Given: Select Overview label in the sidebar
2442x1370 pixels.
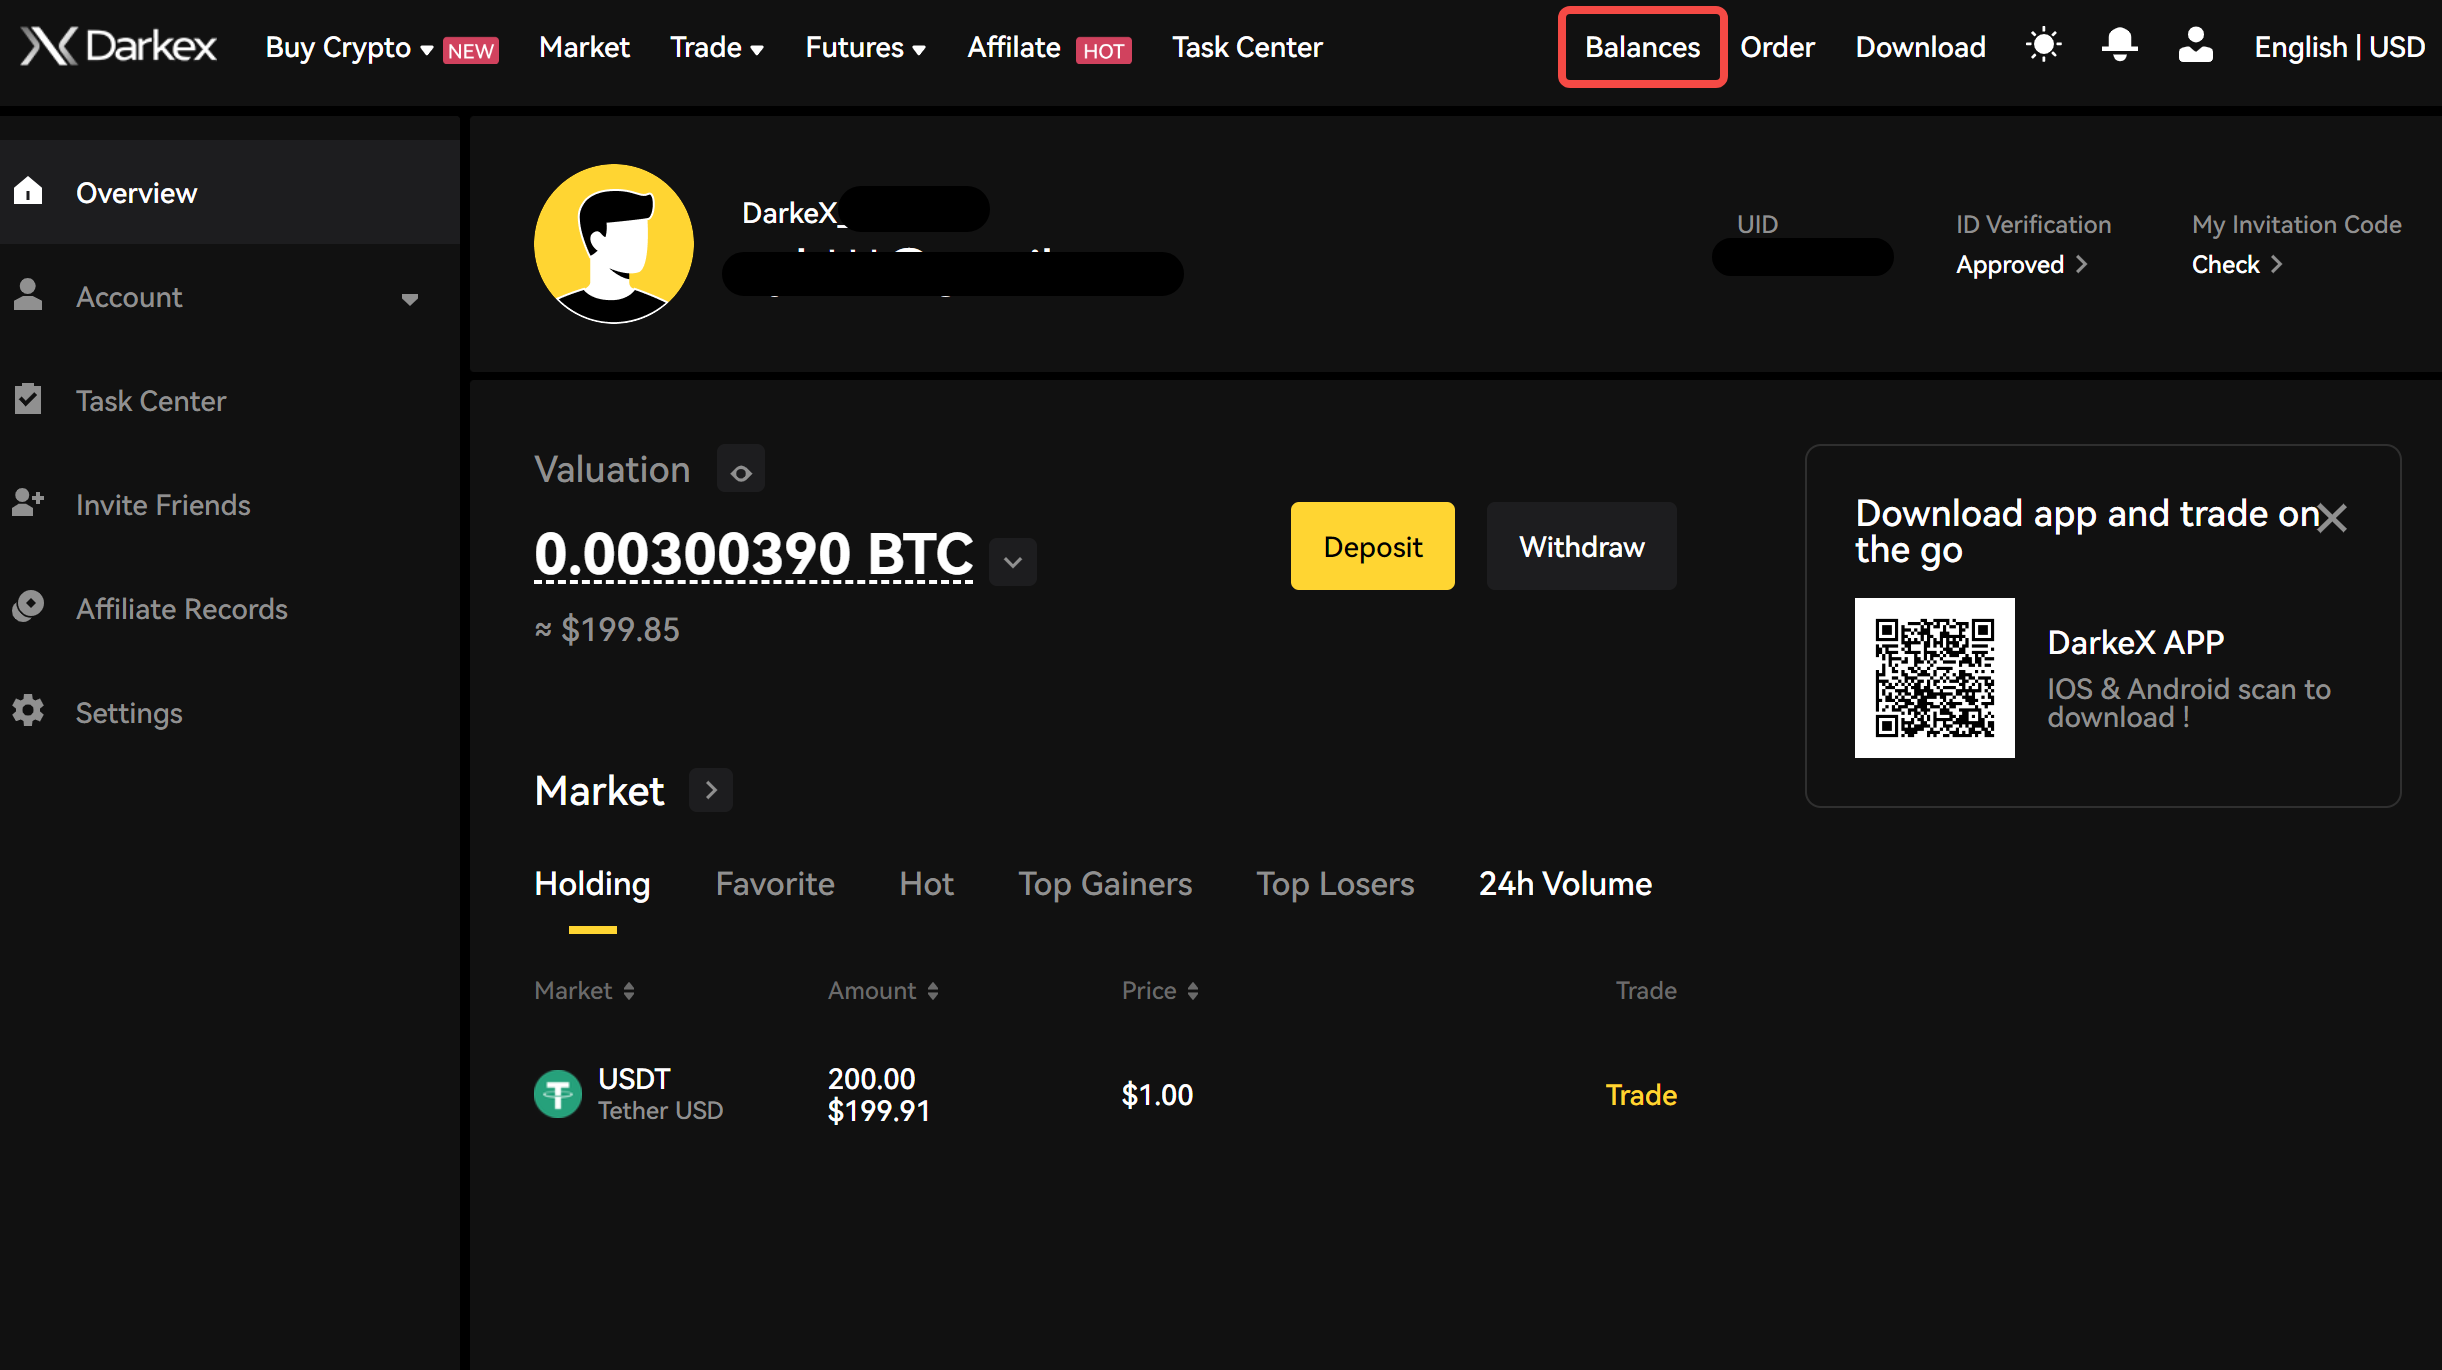Looking at the screenshot, I should pyautogui.click(x=137, y=192).
